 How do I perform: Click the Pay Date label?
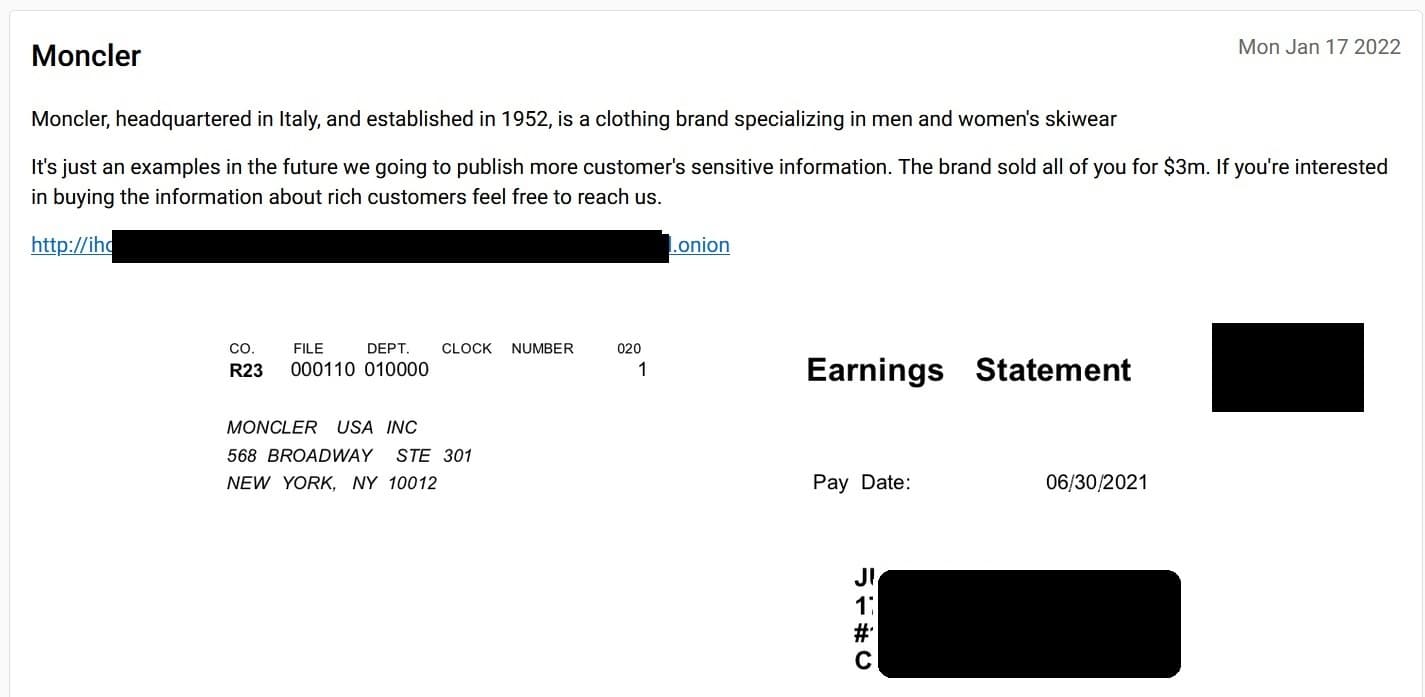click(861, 482)
